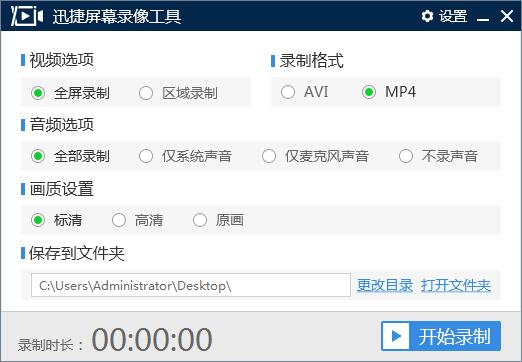Start recording with 开始录制 button
The width and height of the screenshot is (522, 362).
click(x=441, y=336)
